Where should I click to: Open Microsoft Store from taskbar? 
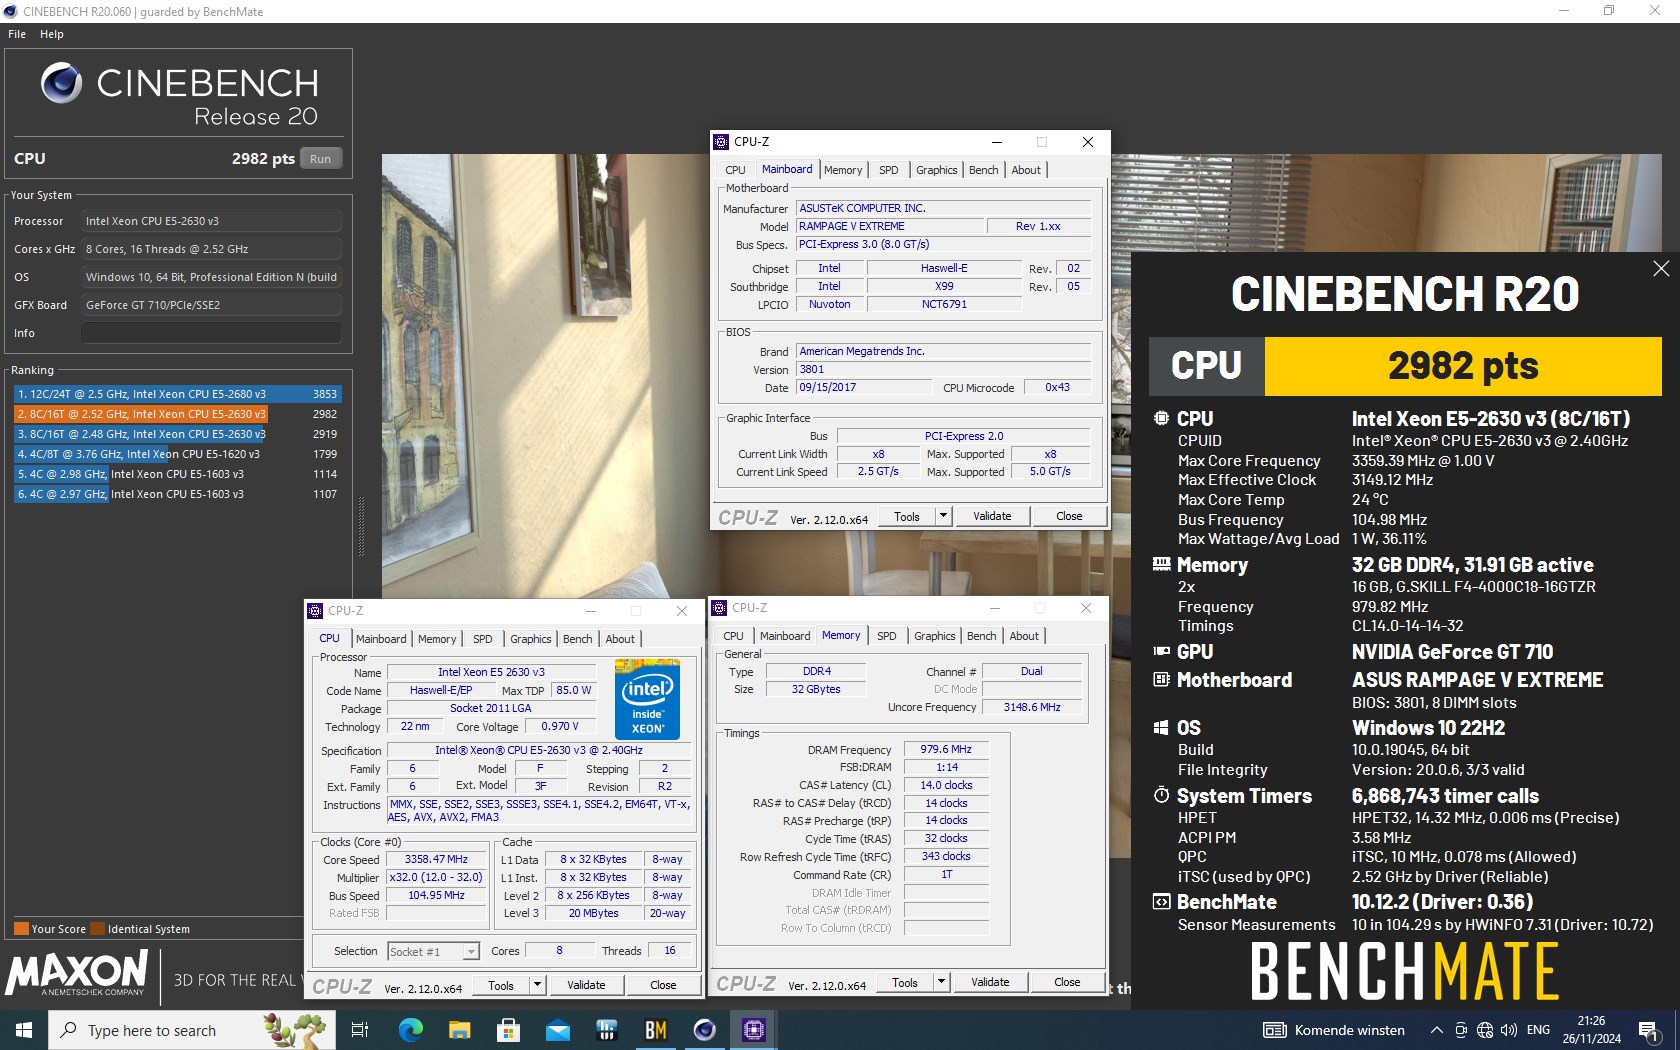[x=508, y=1030]
